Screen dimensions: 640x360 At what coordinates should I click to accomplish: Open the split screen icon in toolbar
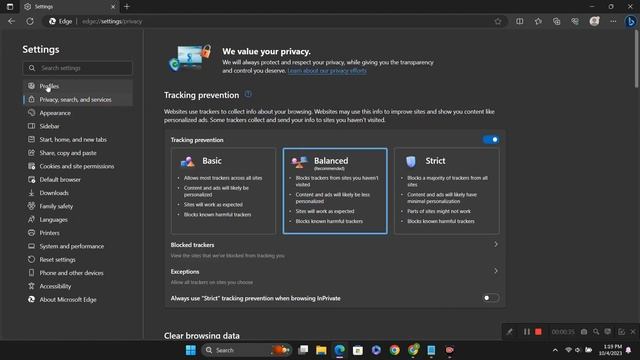click(519, 21)
